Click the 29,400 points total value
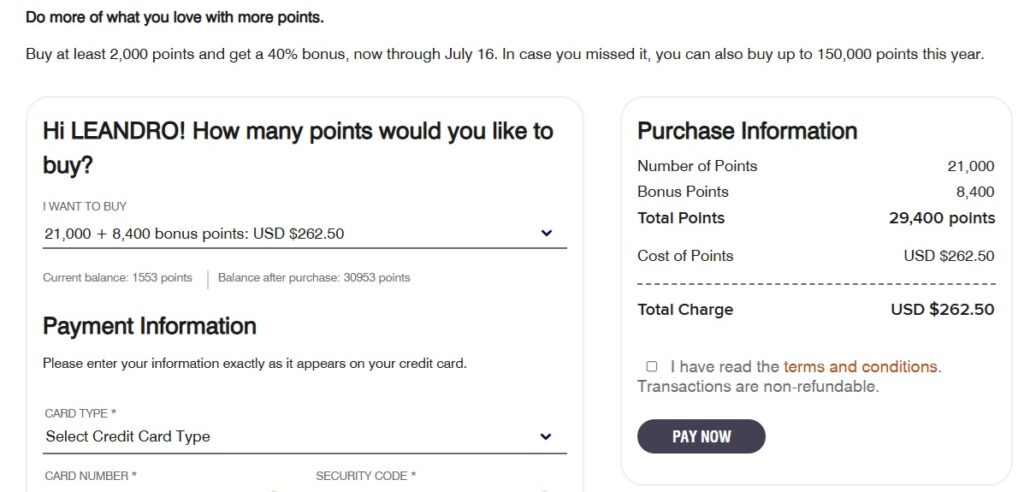Image resolution: width=1024 pixels, height=492 pixels. (942, 218)
